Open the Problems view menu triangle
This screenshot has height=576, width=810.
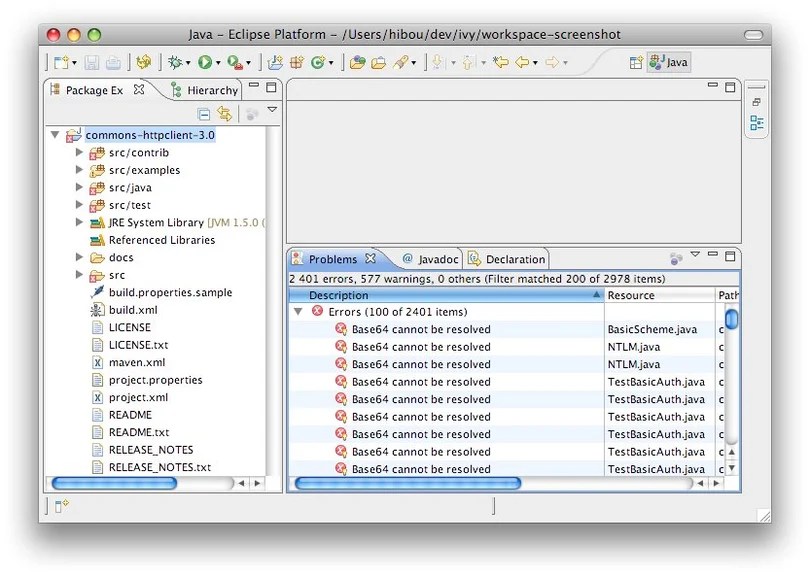pos(695,254)
